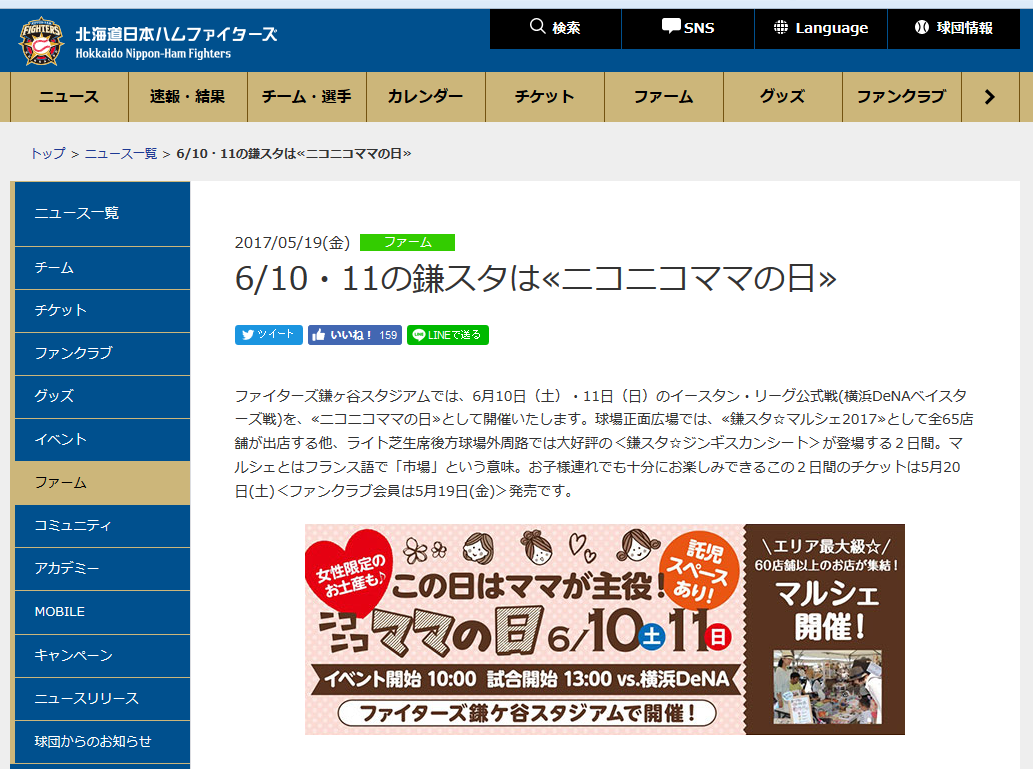The width and height of the screenshot is (1033, 769).
Task: Open 球団情報 baseball icon menu
Action: click(953, 28)
